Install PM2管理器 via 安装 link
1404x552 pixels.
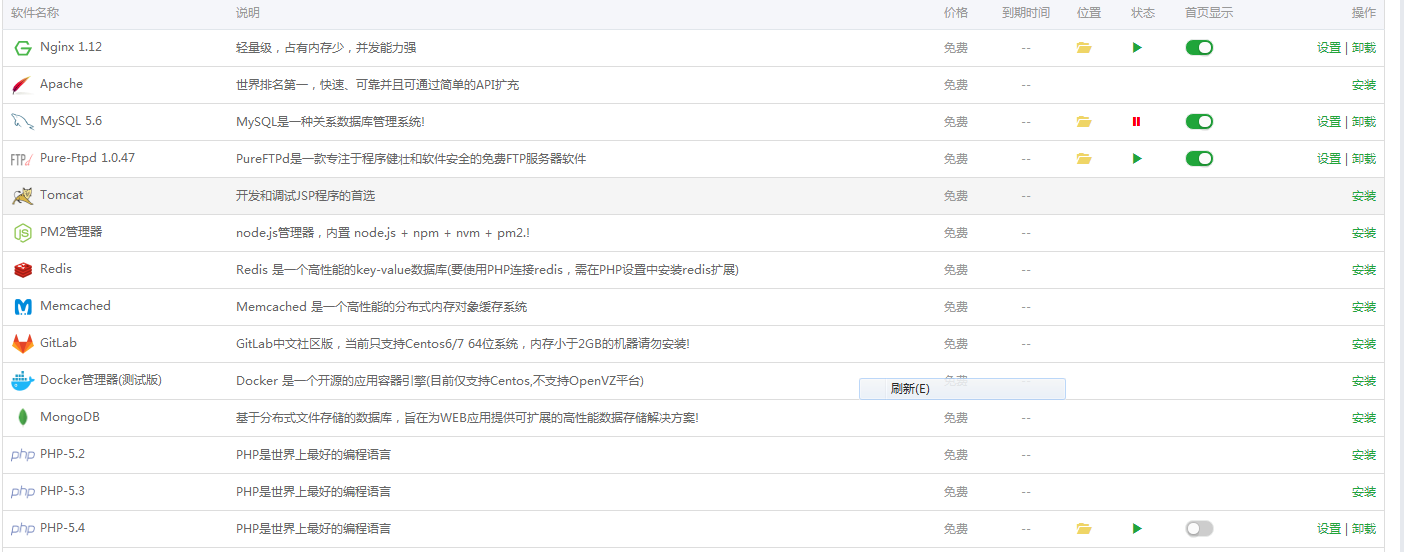coord(1364,233)
